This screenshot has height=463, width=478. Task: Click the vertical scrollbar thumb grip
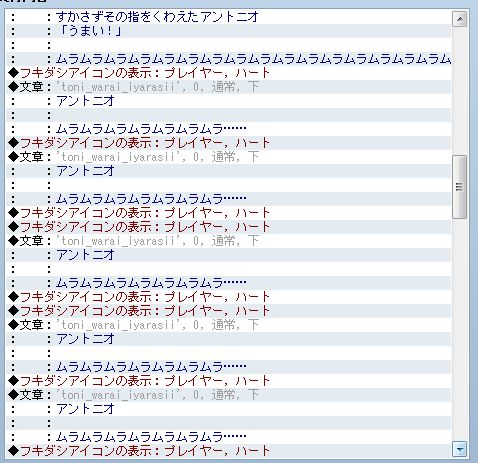(x=459, y=187)
